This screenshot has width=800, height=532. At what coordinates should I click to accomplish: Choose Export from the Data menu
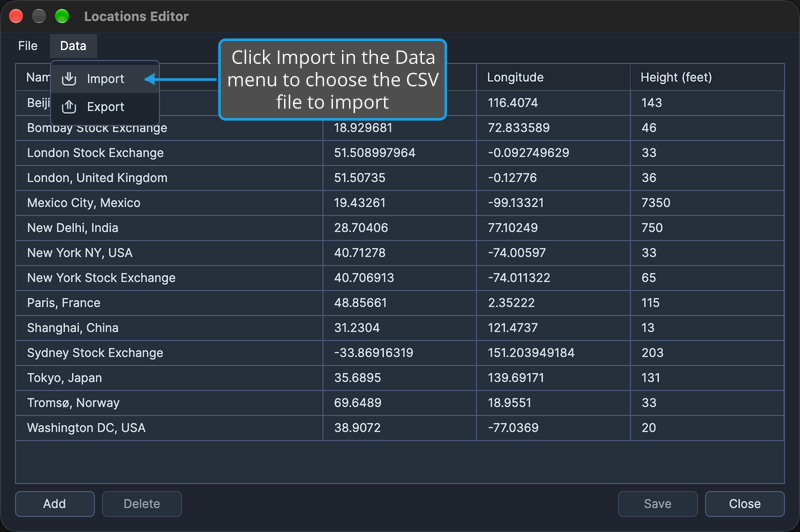[105, 107]
